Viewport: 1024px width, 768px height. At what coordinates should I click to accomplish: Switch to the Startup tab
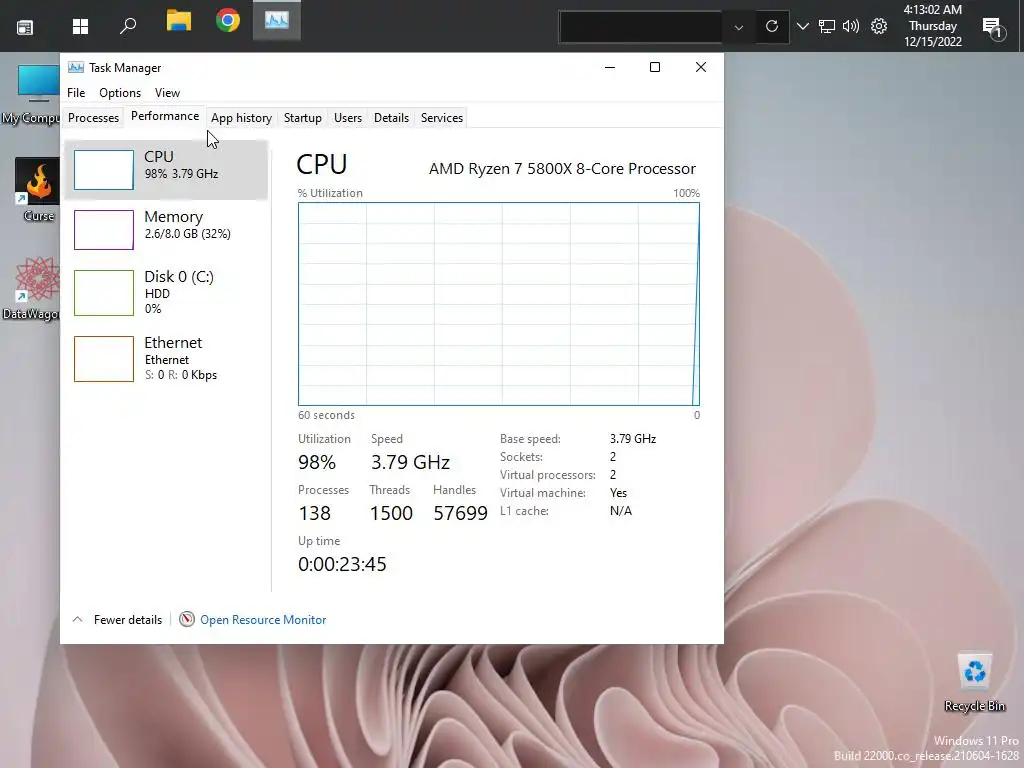(302, 118)
